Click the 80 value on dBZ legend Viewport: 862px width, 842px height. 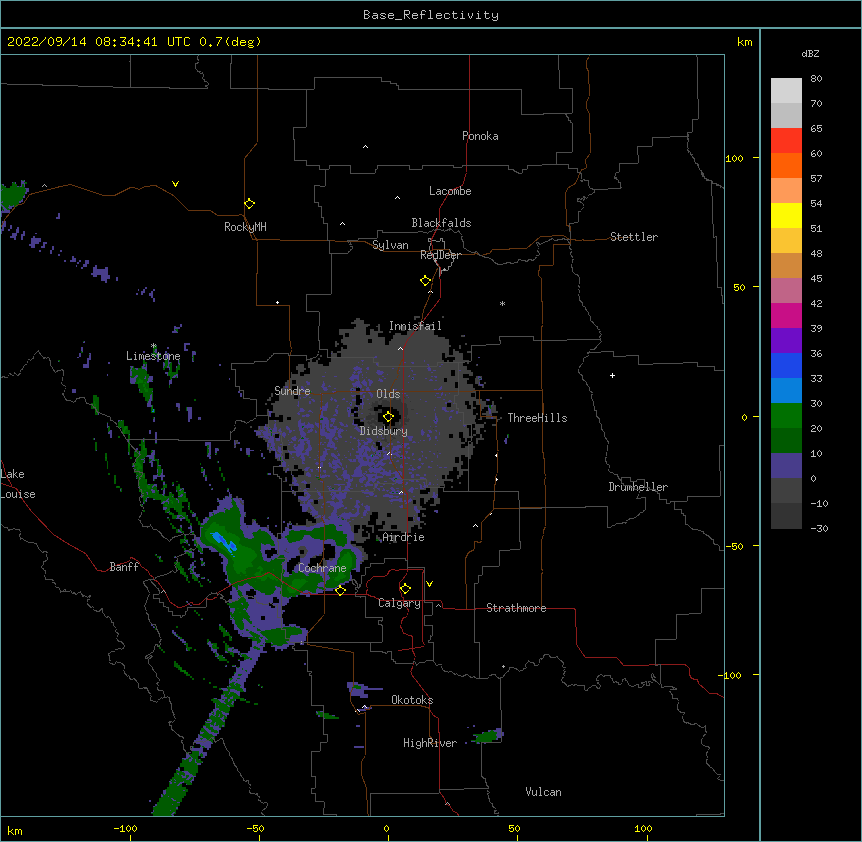coord(816,79)
